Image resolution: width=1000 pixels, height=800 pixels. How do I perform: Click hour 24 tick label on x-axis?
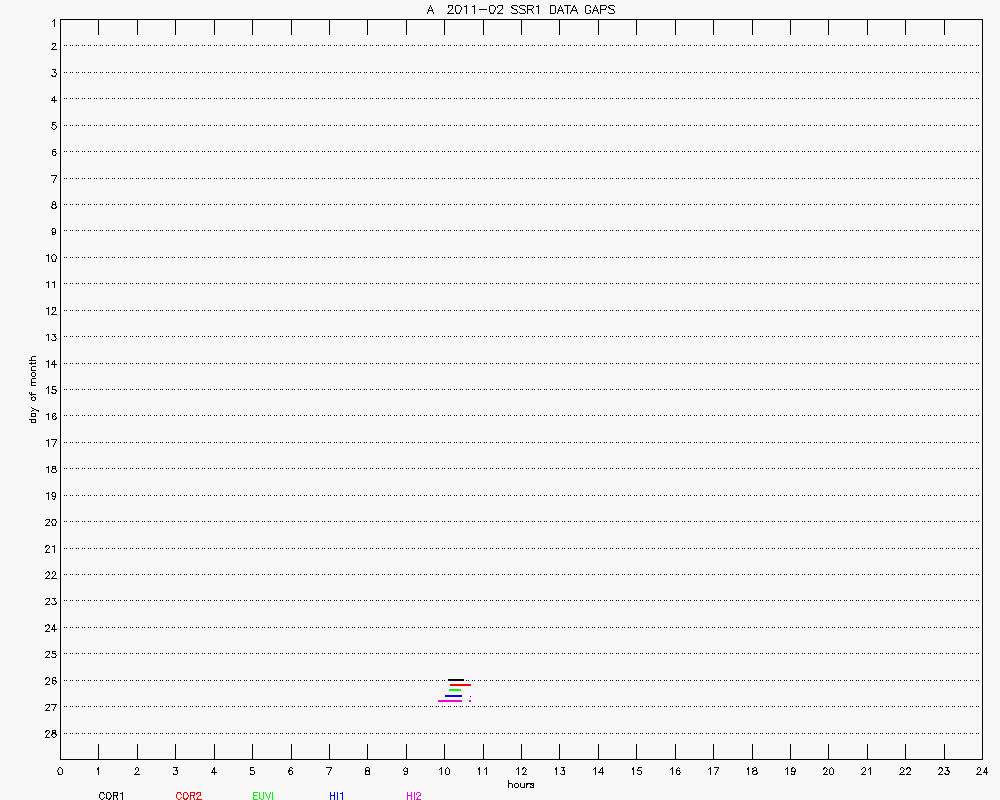tap(981, 771)
